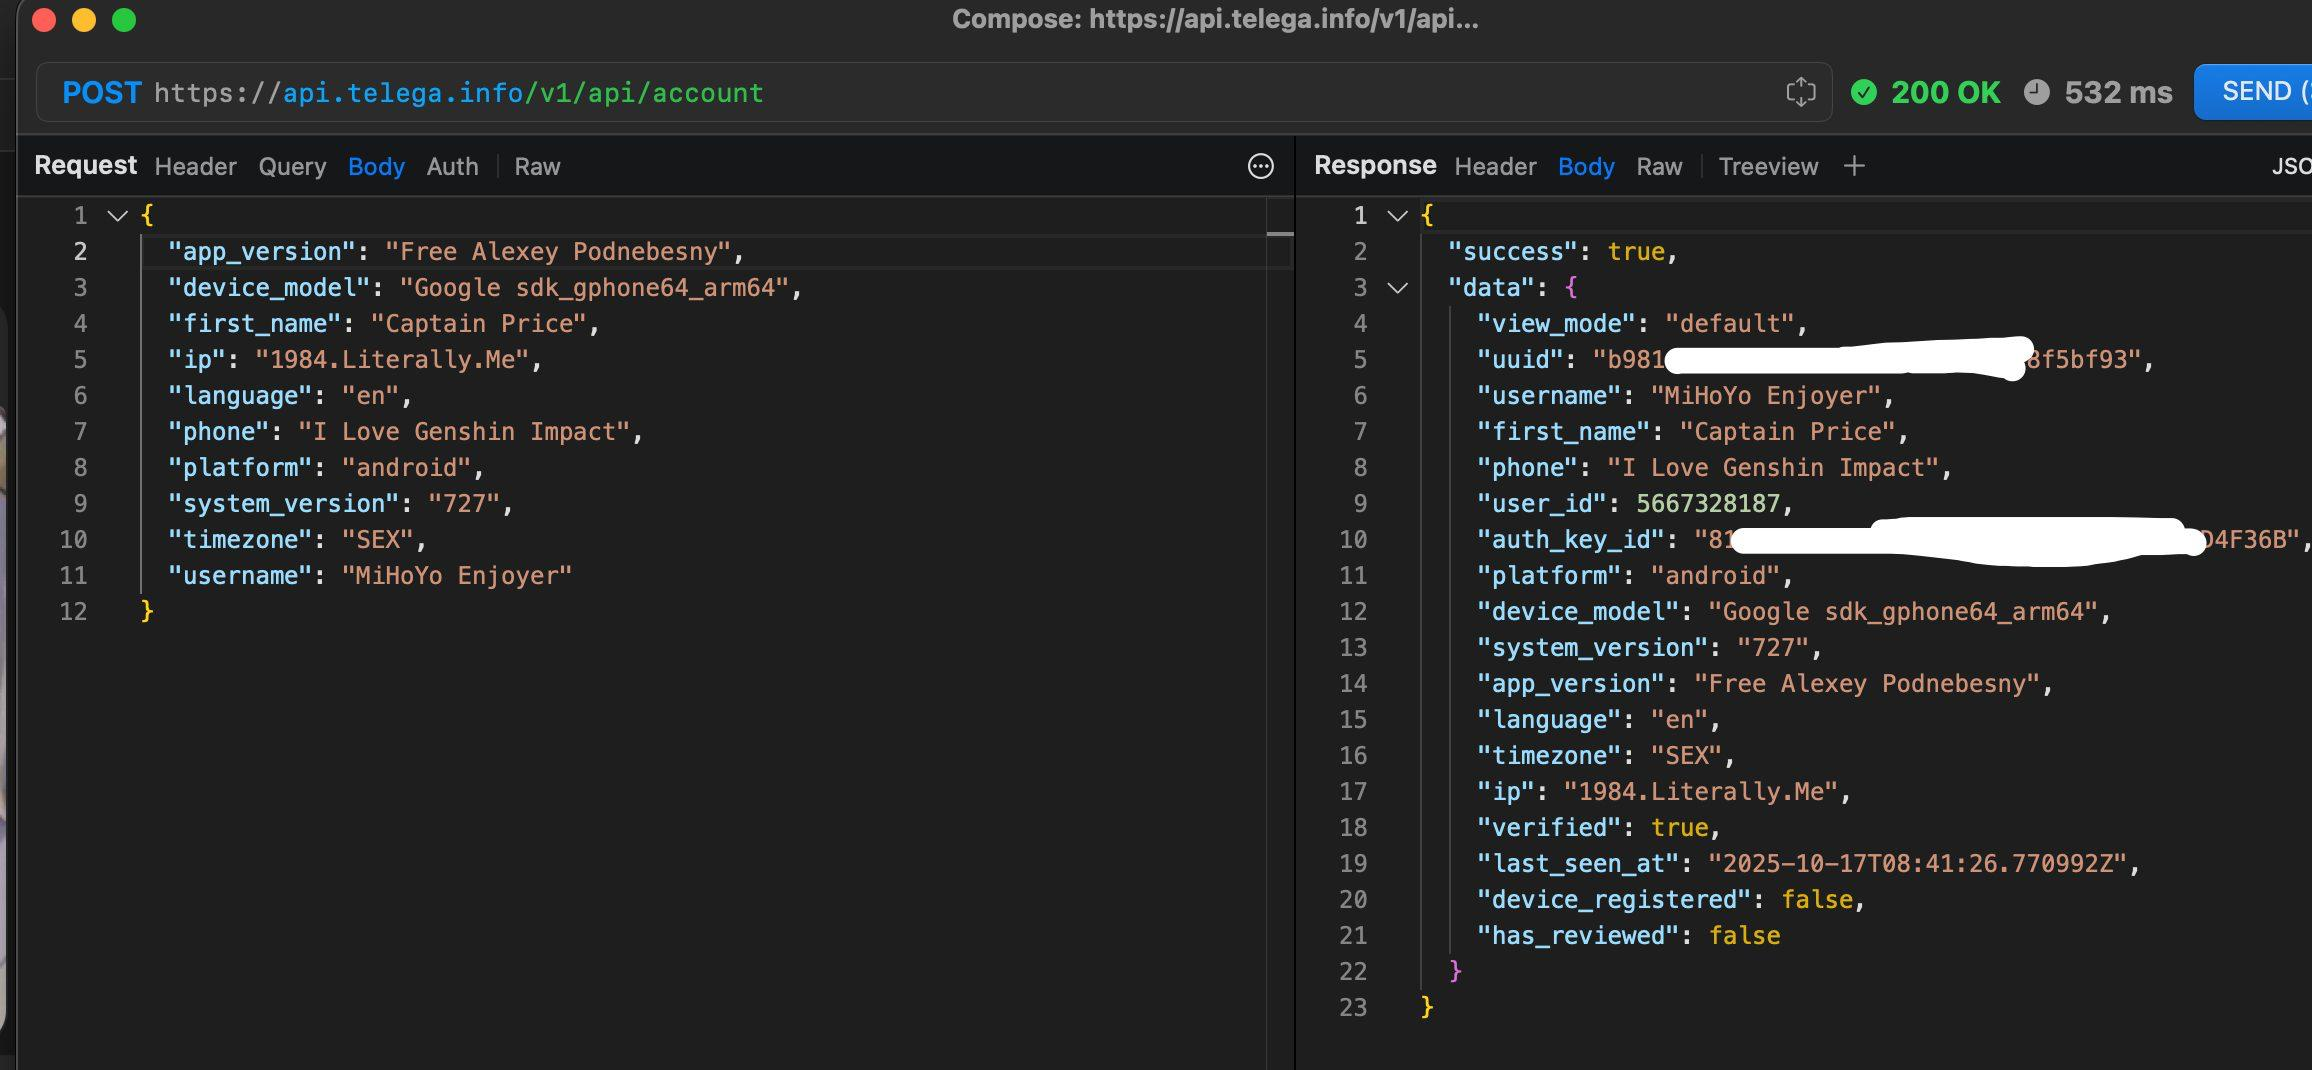Click the request options ellipsis icon
2312x1070 pixels.
coord(1261,167)
